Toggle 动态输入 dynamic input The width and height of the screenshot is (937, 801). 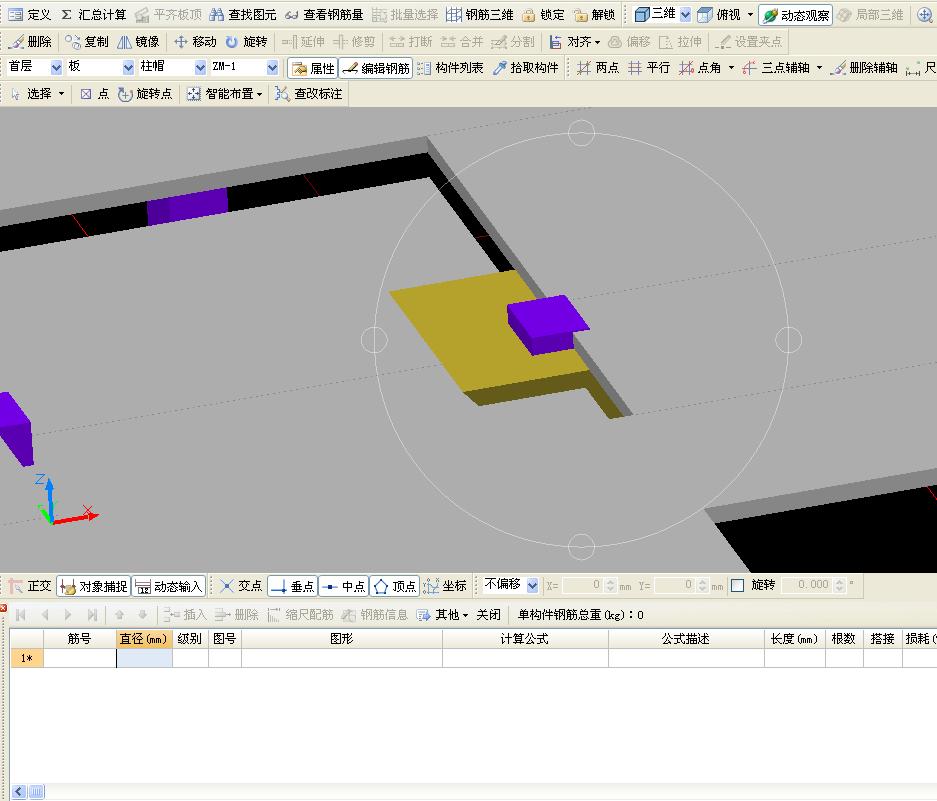pyautogui.click(x=169, y=586)
